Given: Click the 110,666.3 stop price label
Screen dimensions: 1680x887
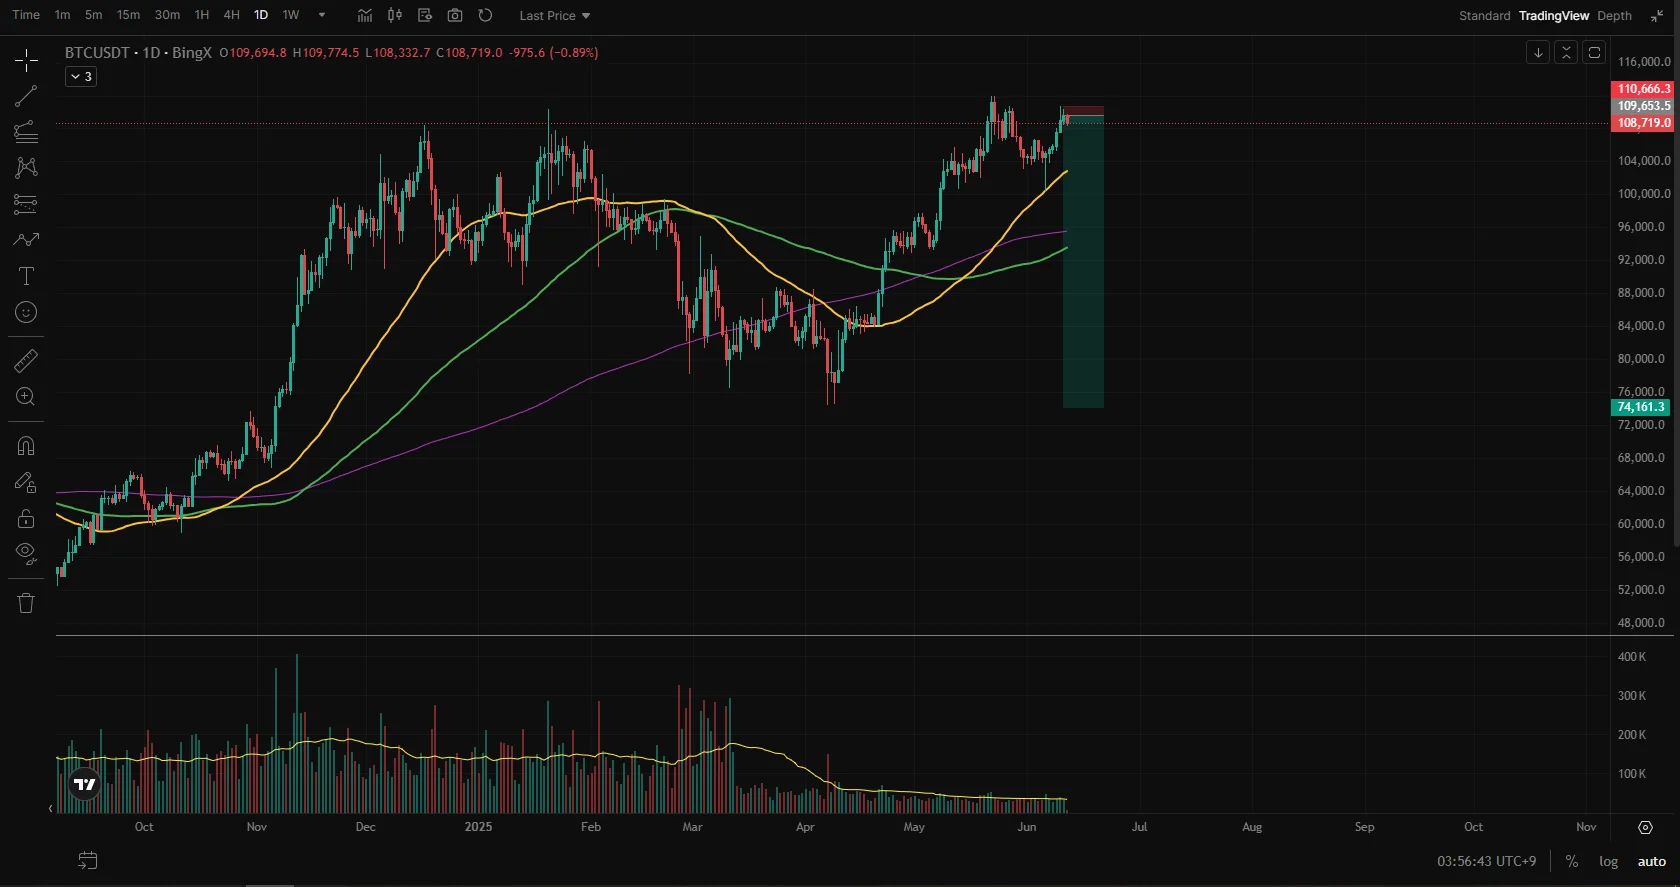Looking at the screenshot, I should 1643,89.
